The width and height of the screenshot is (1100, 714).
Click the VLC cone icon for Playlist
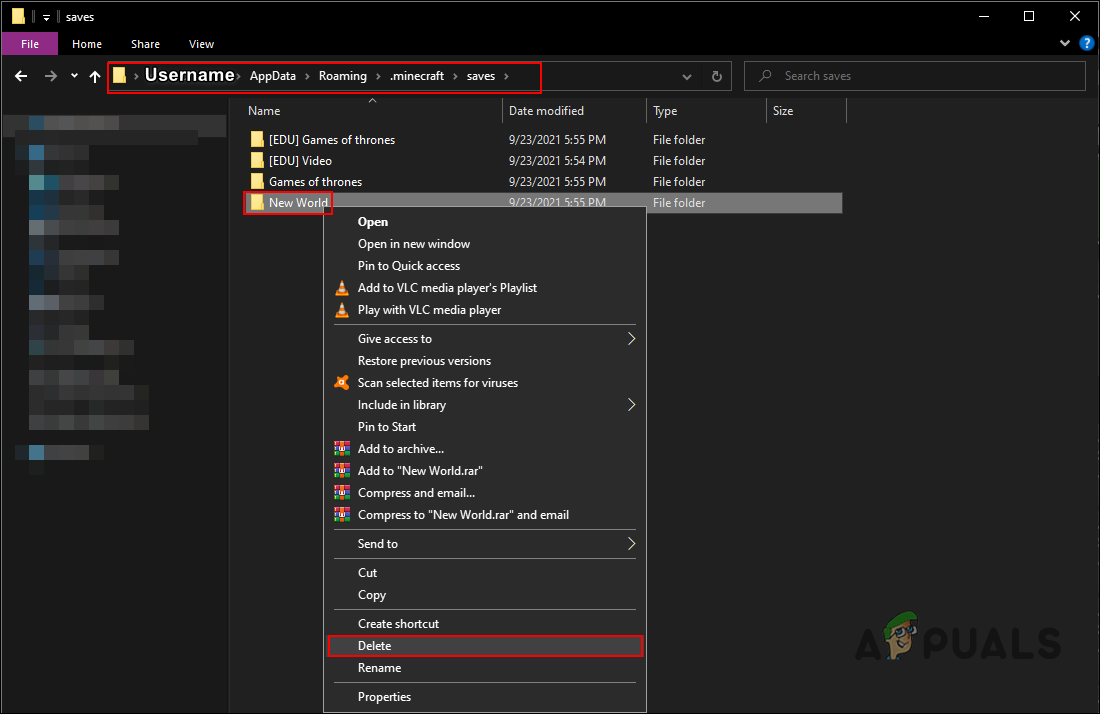(342, 288)
